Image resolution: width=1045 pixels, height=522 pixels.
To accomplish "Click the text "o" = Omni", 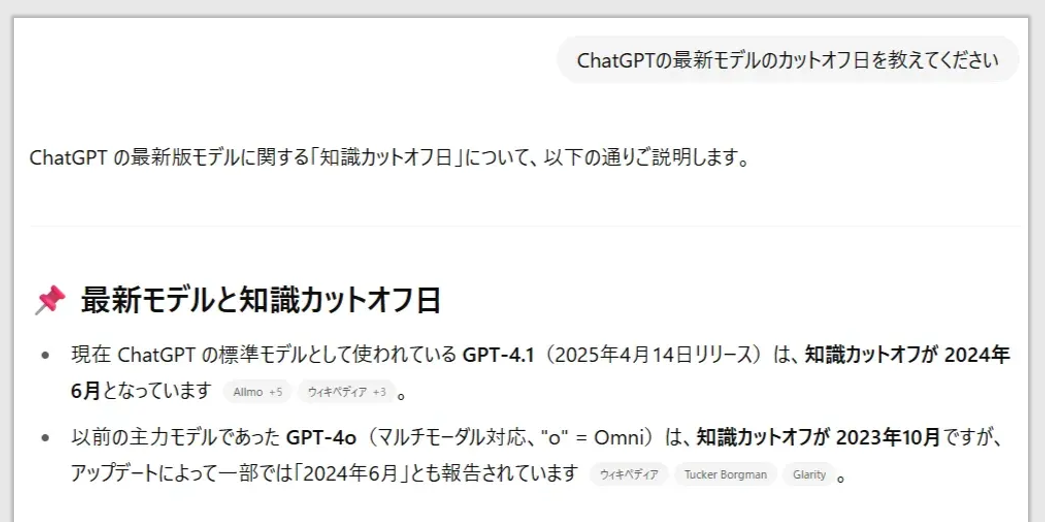I will coord(594,438).
